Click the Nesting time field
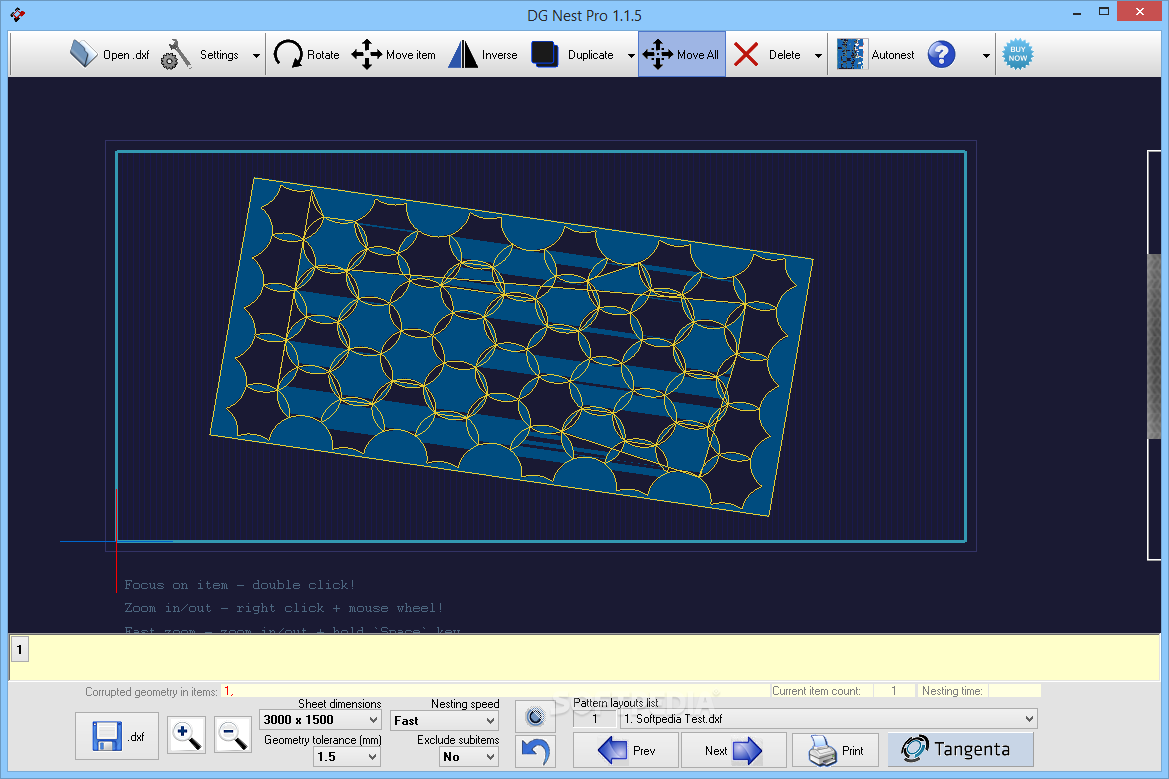Screen dimensions: 1169x779 (1014, 691)
